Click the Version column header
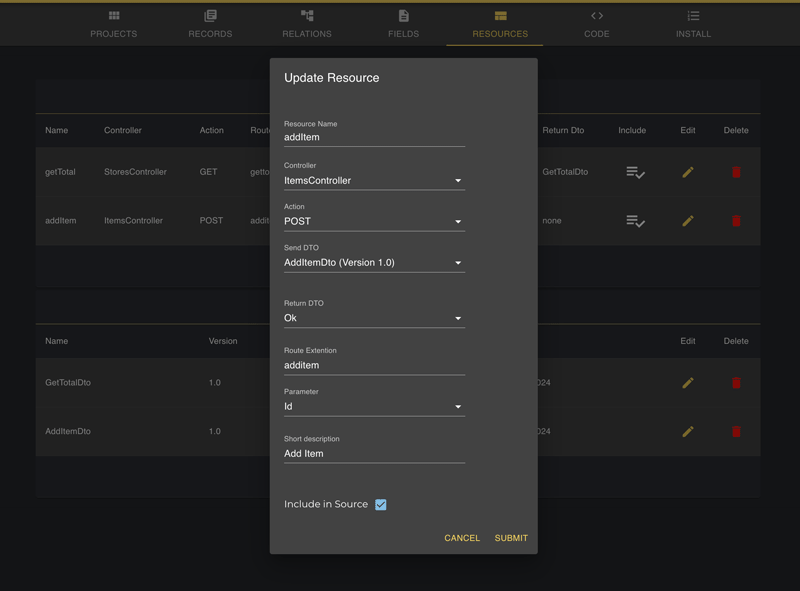This screenshot has height=591, width=800. pos(223,341)
